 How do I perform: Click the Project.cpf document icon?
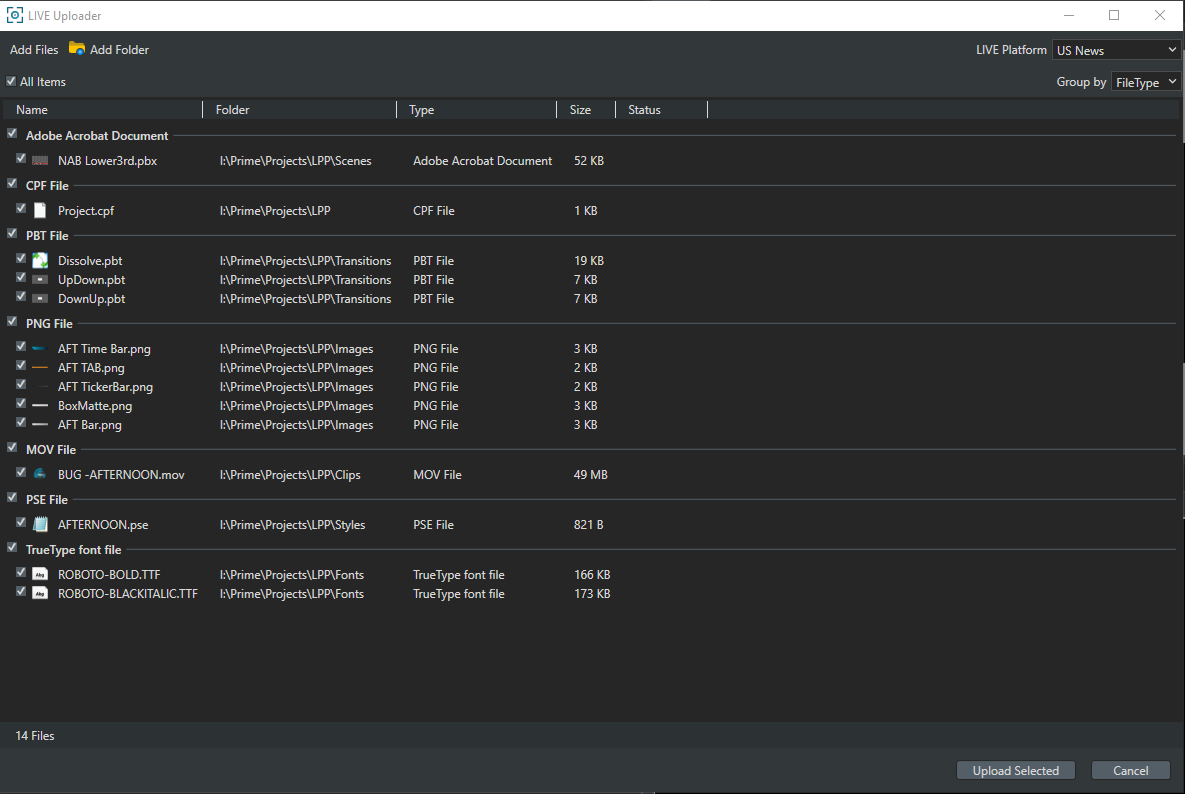tap(40, 211)
